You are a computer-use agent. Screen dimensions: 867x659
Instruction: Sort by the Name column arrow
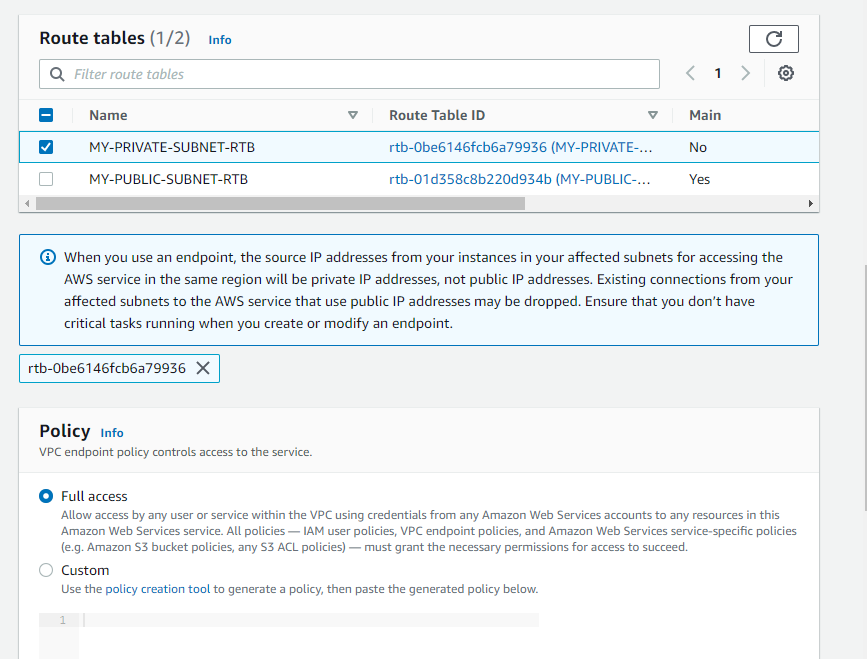click(x=353, y=115)
